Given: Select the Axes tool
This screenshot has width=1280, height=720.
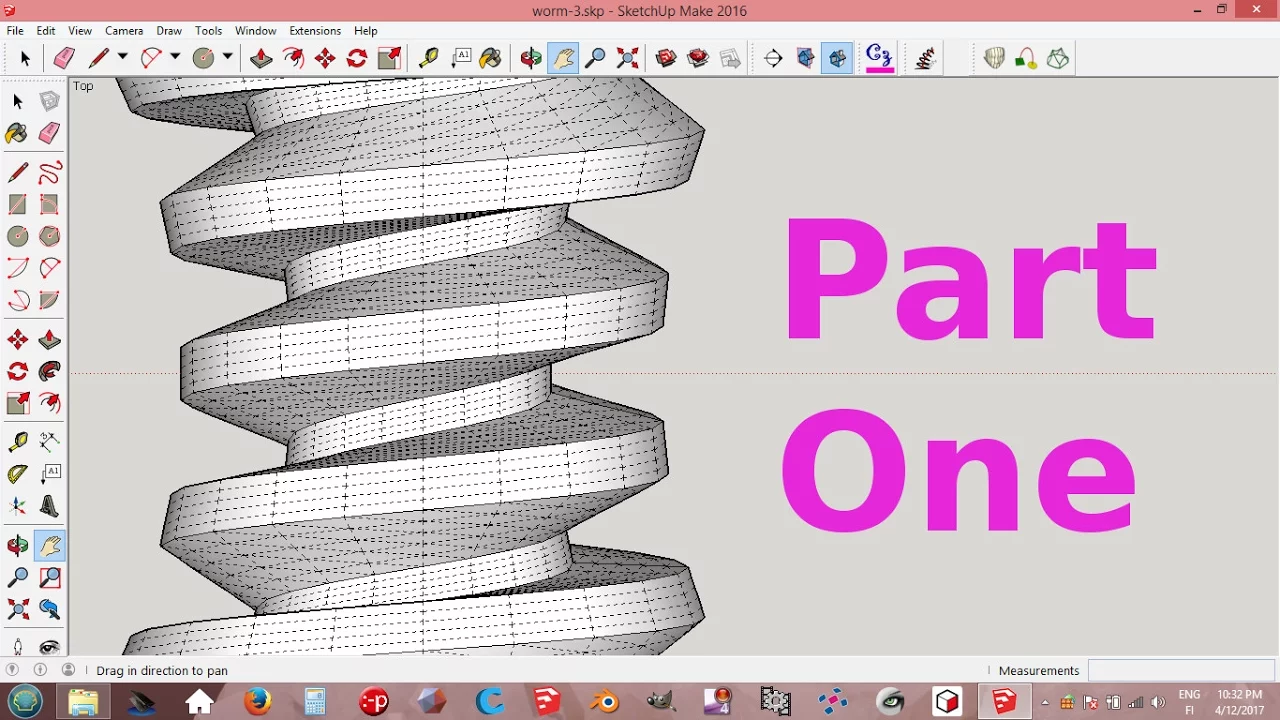Looking at the screenshot, I should (18, 506).
